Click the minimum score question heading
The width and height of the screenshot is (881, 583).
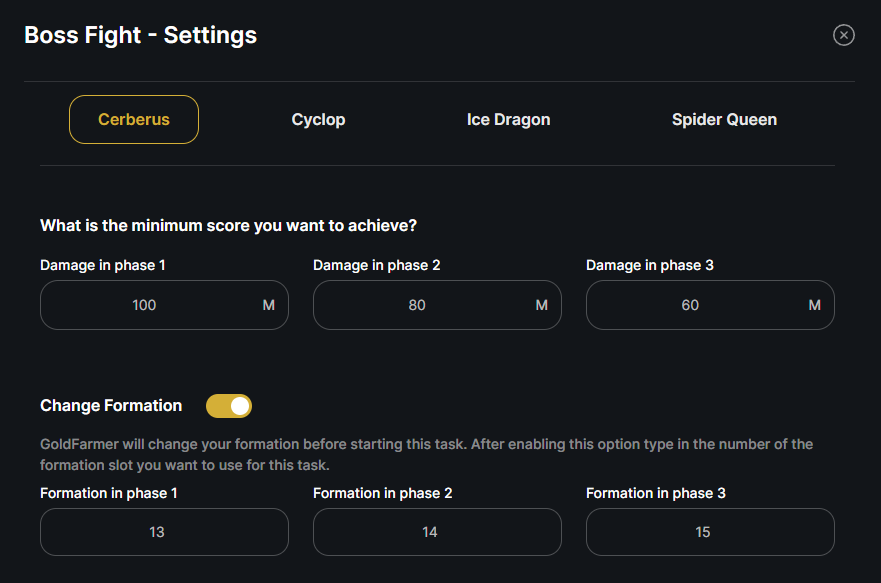(x=229, y=225)
